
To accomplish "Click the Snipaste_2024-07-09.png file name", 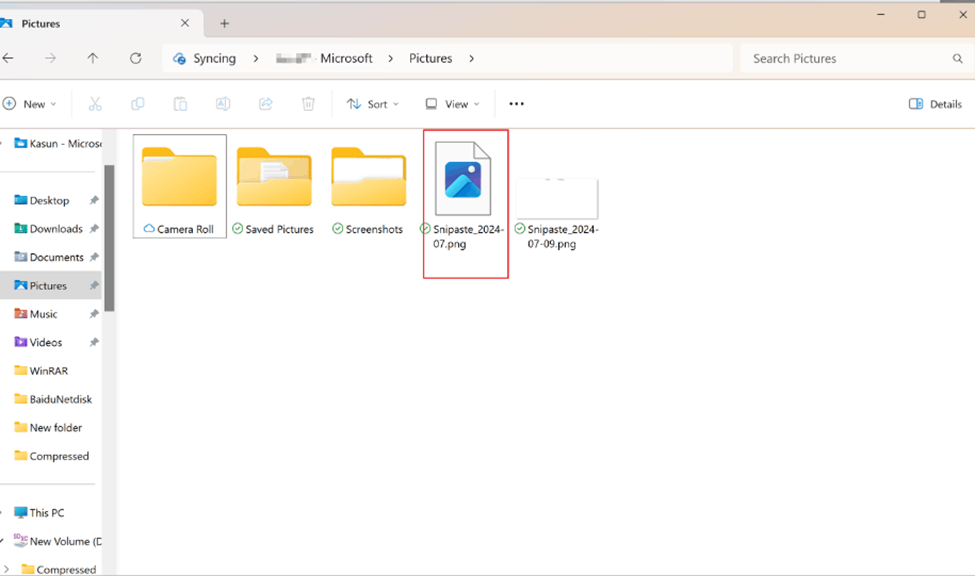I will tap(563, 236).
